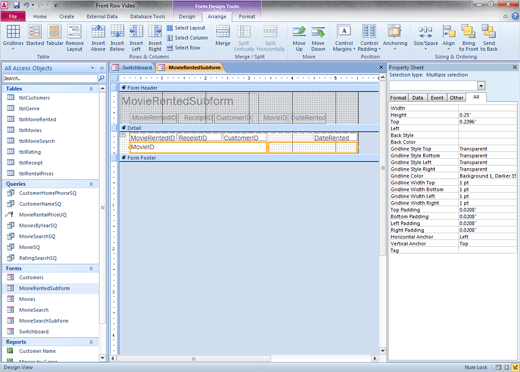This screenshot has height=372, width=520.
Task: Open the Control Padding menu
Action: pyautogui.click(x=369, y=38)
